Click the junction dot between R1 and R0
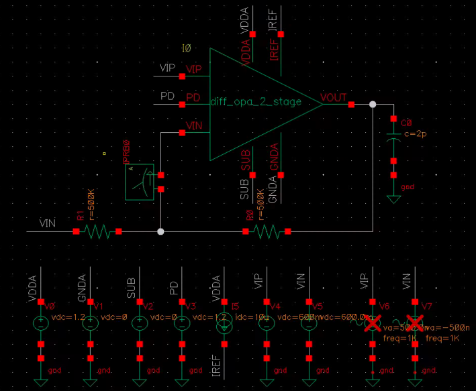Viewport: 476px width, 392px height. (x=161, y=232)
